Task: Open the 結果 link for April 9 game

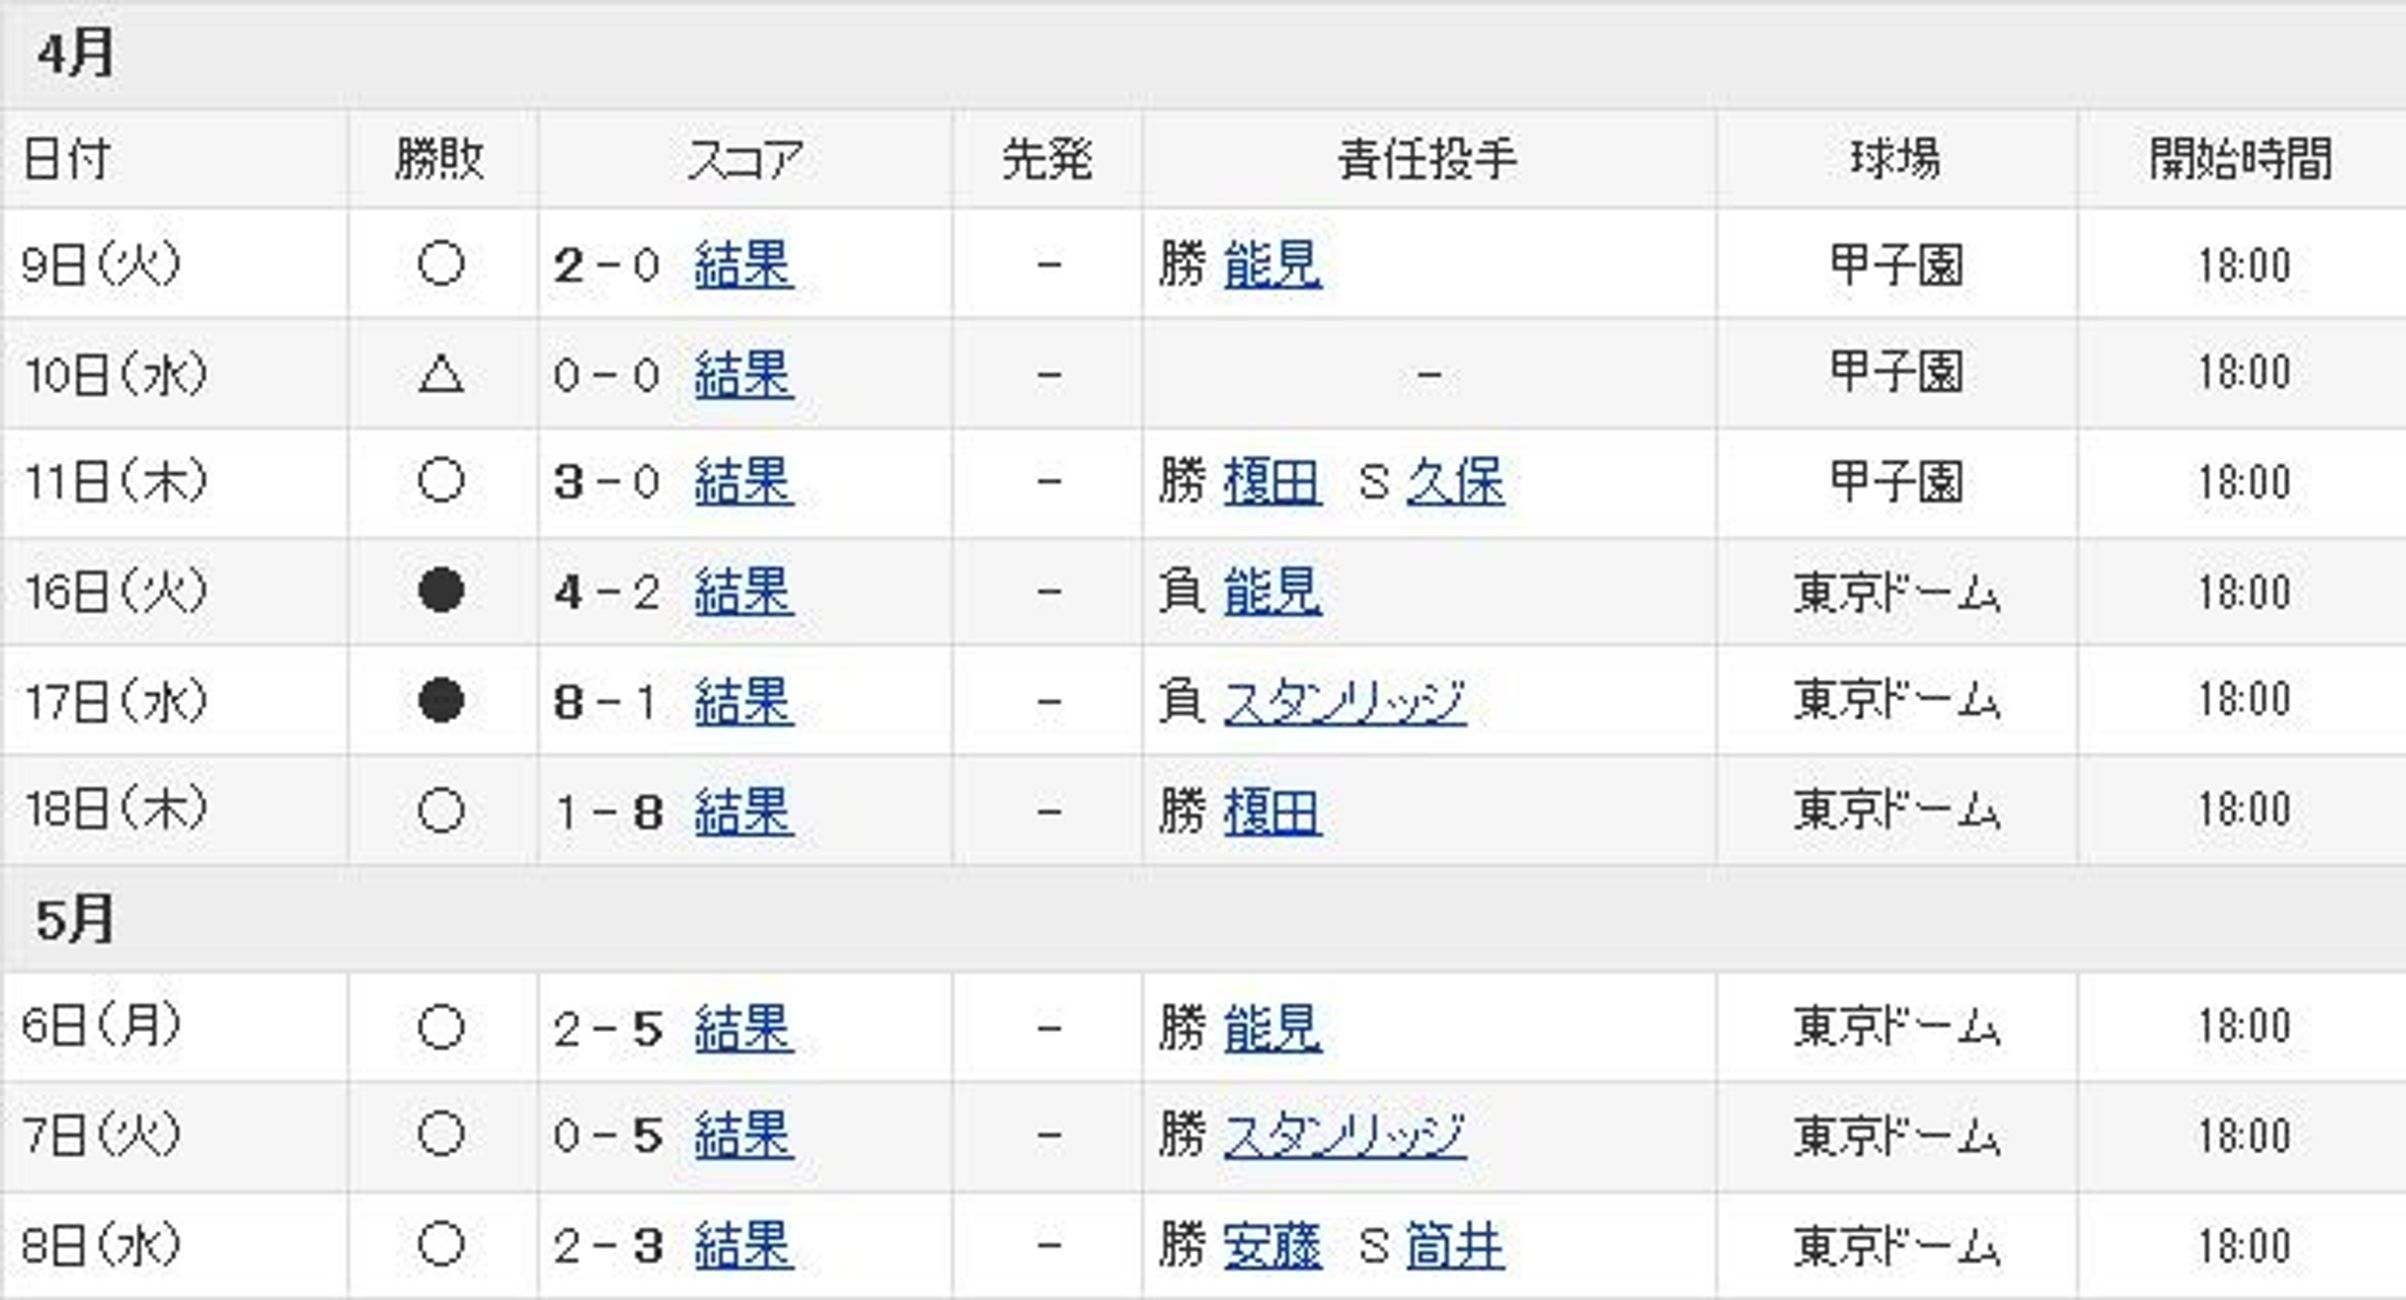Action: point(744,265)
